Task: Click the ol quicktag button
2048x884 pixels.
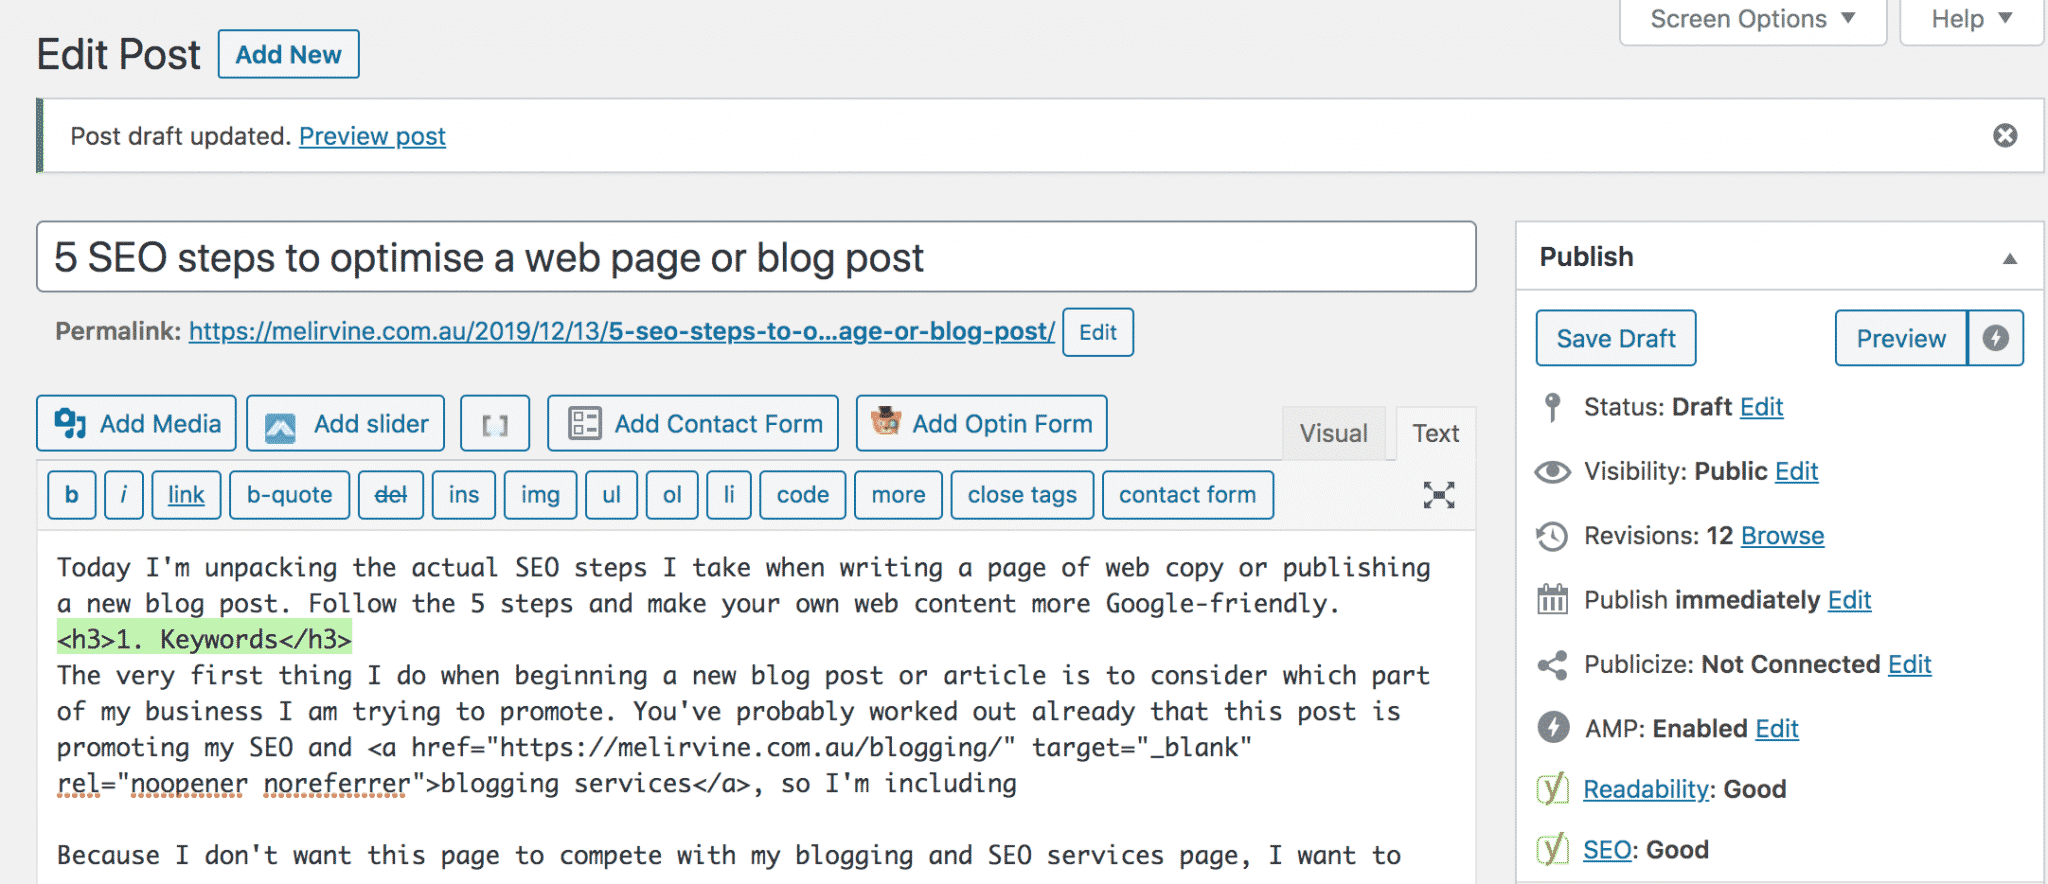Action: 672,495
